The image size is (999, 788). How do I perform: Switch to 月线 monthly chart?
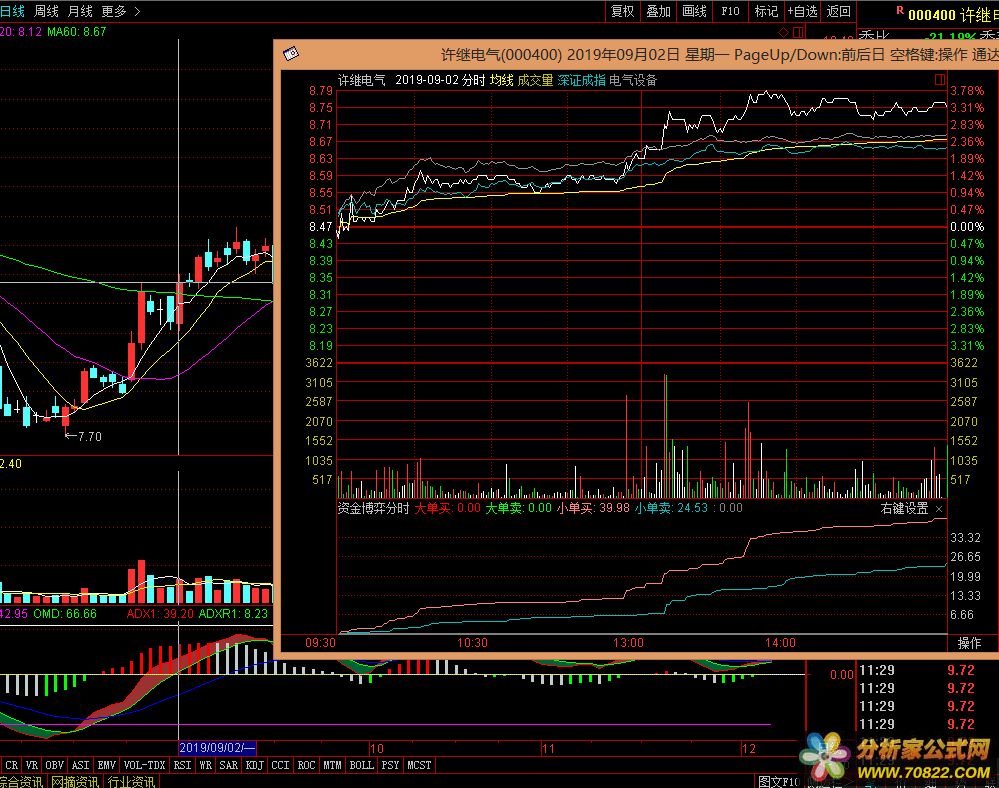point(80,11)
